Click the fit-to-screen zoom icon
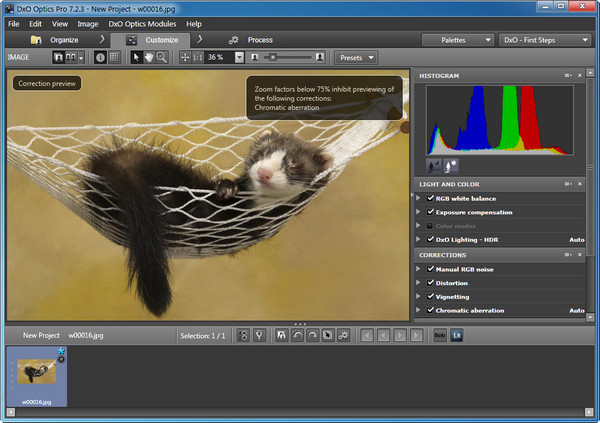Viewport: 600px width, 423px height. coord(185,57)
